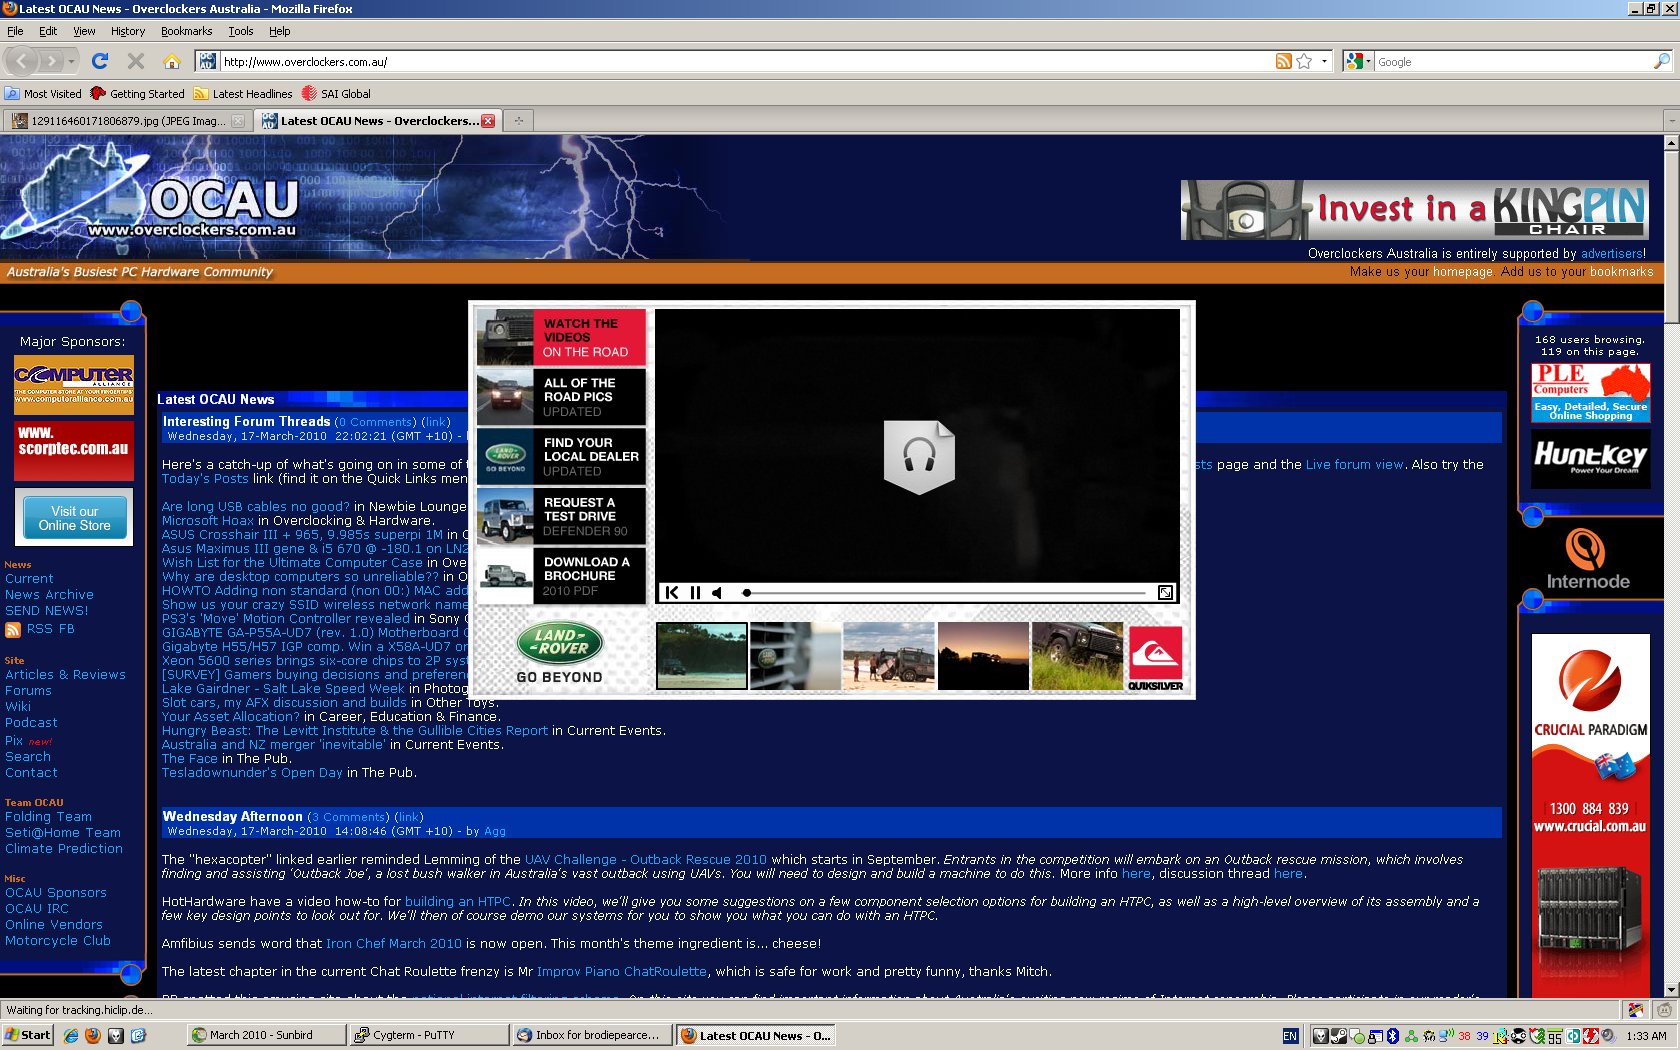
Task: Select All of the Road Pics
Action: pos(560,397)
